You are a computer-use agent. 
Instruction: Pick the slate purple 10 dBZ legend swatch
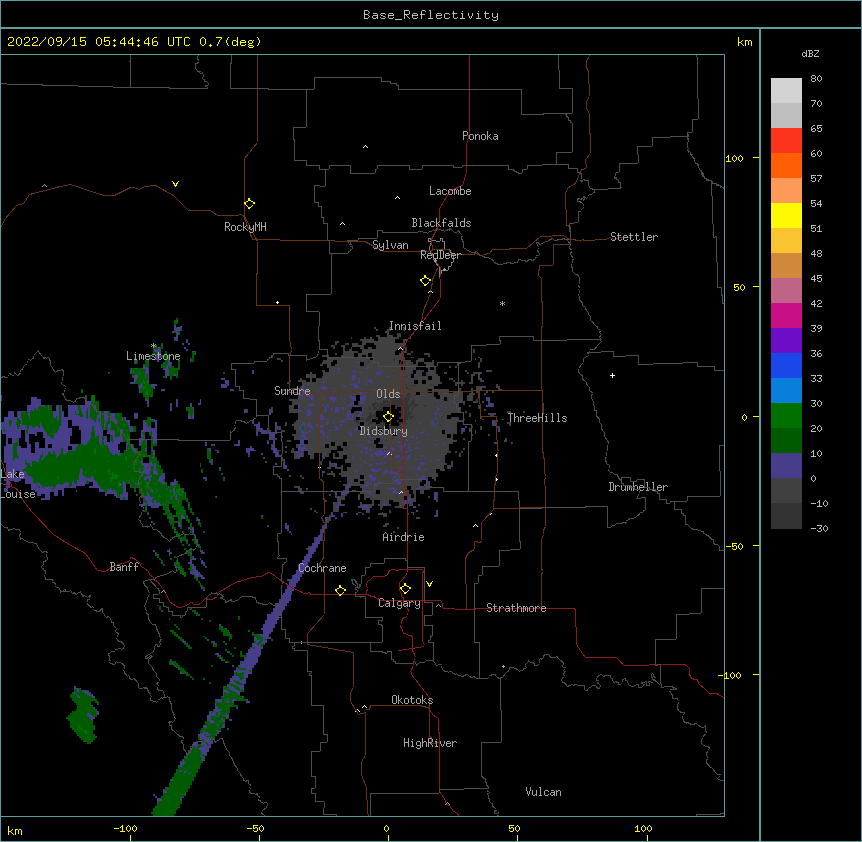(786, 466)
